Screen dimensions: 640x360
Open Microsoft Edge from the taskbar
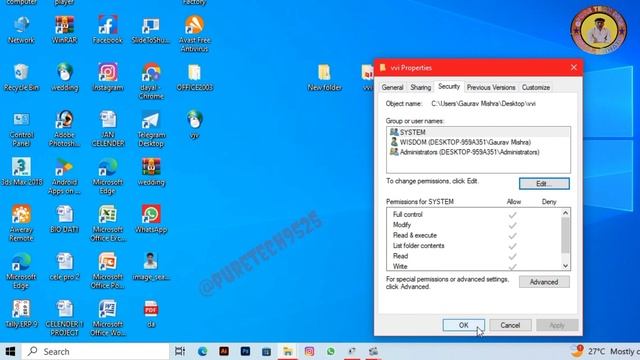tap(202, 351)
